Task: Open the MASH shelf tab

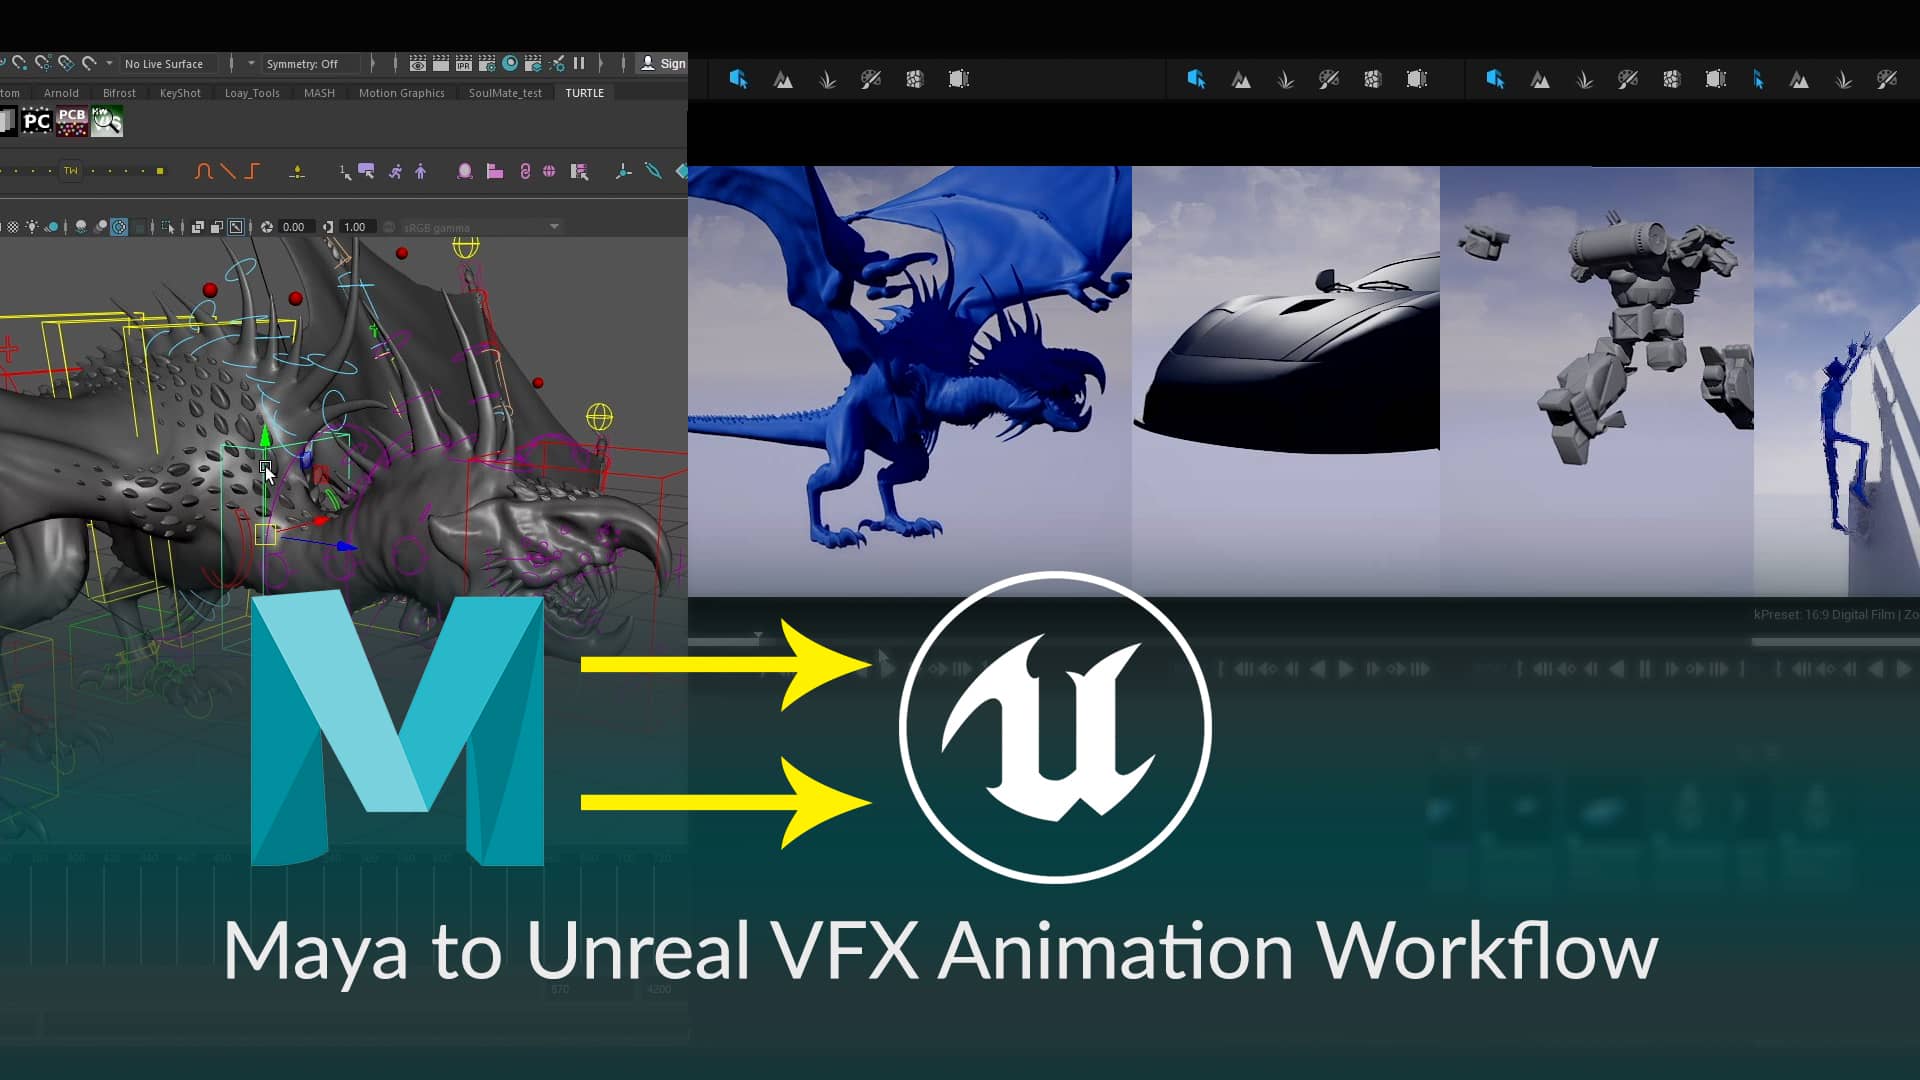Action: pos(318,92)
